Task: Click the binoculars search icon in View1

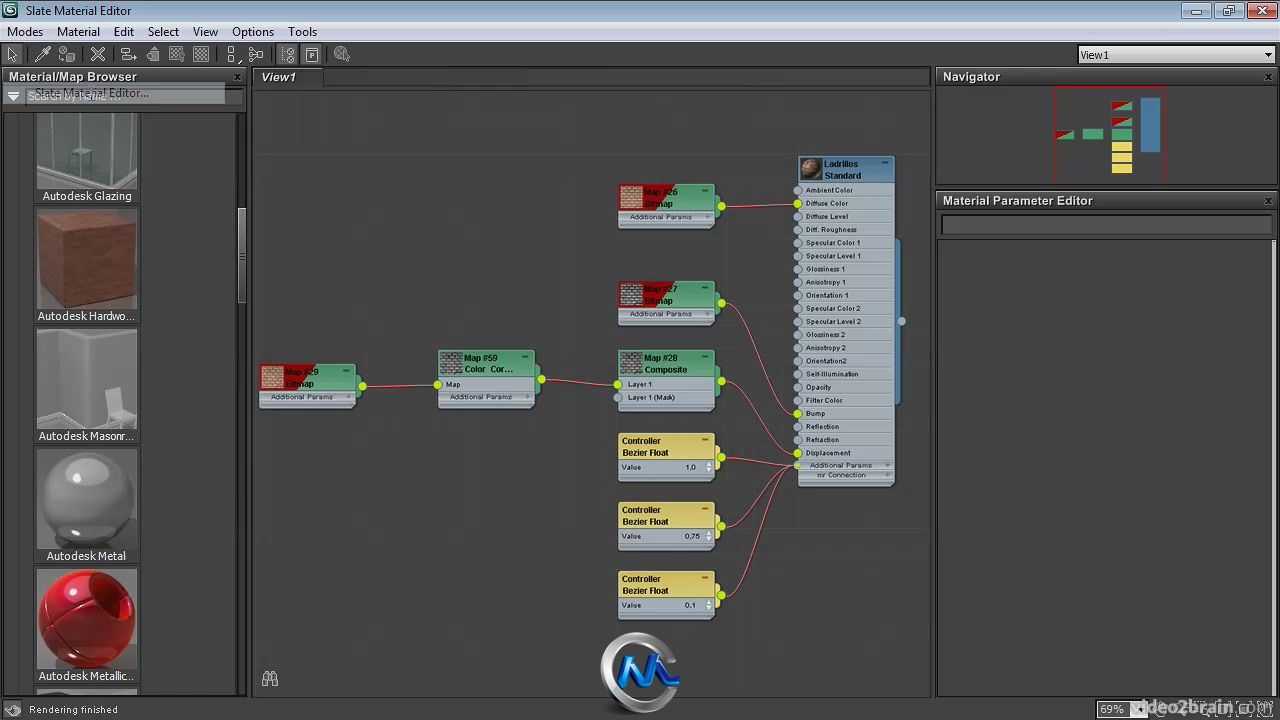Action: click(269, 679)
